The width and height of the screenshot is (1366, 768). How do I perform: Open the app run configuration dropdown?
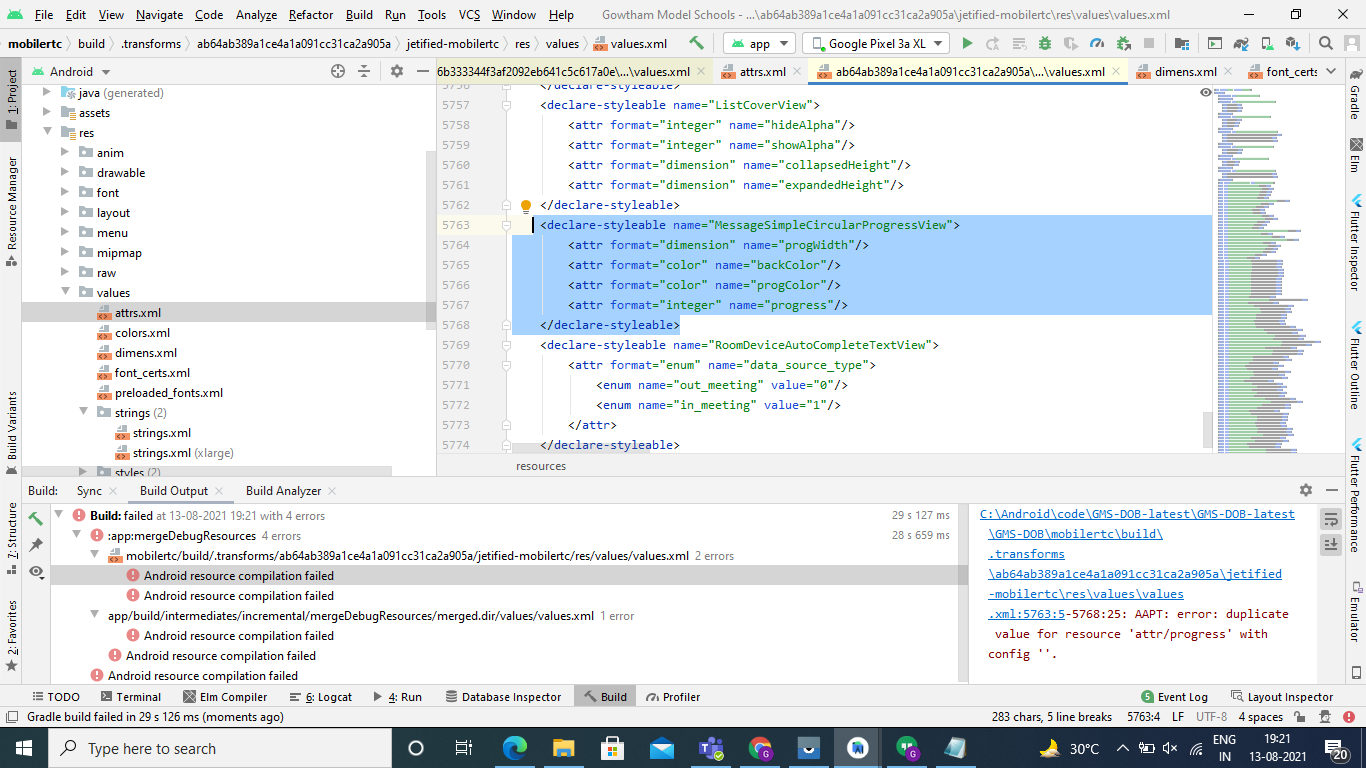(759, 43)
